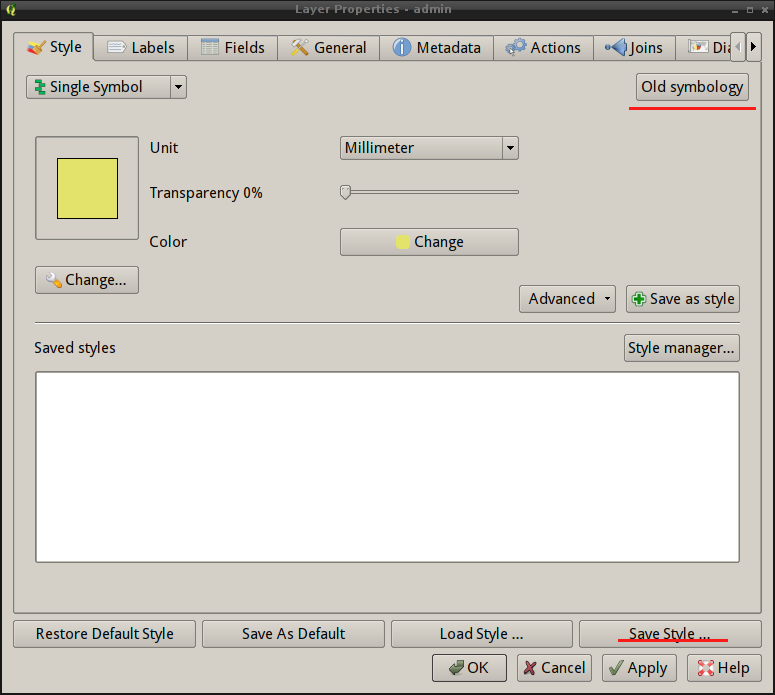Open the Single Symbol renderer dropdown
This screenshot has height=695, width=775.
[106, 87]
